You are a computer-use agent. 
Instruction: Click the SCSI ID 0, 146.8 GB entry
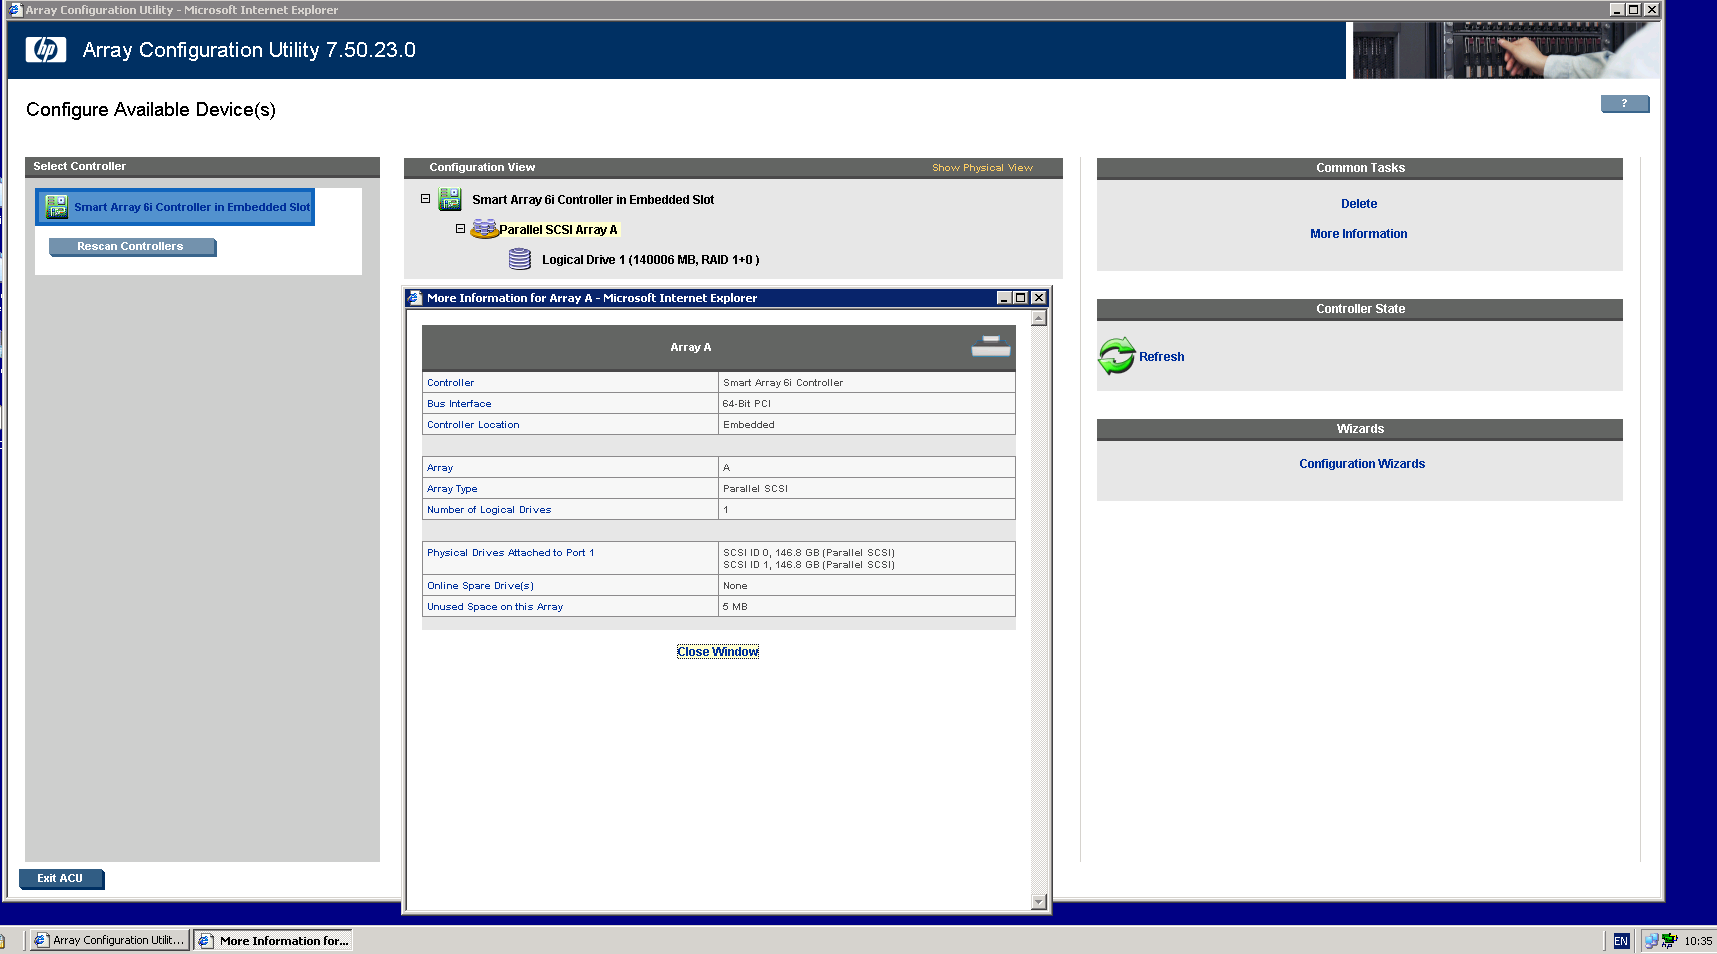click(809, 553)
